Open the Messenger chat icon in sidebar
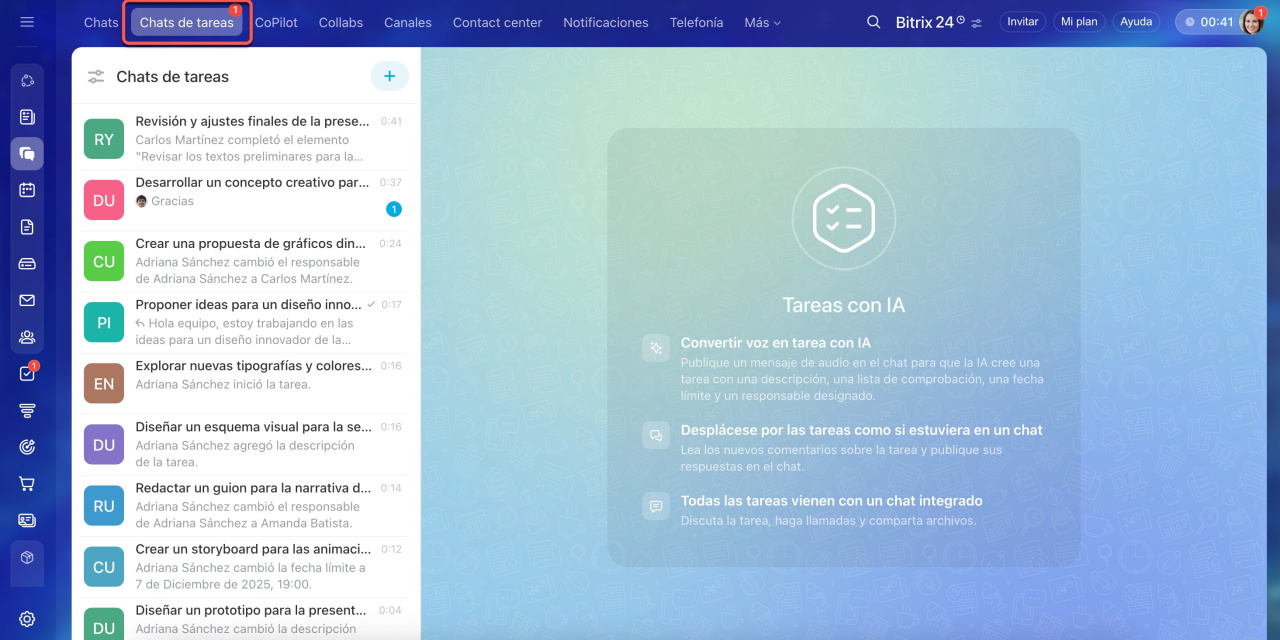 click(x=27, y=154)
